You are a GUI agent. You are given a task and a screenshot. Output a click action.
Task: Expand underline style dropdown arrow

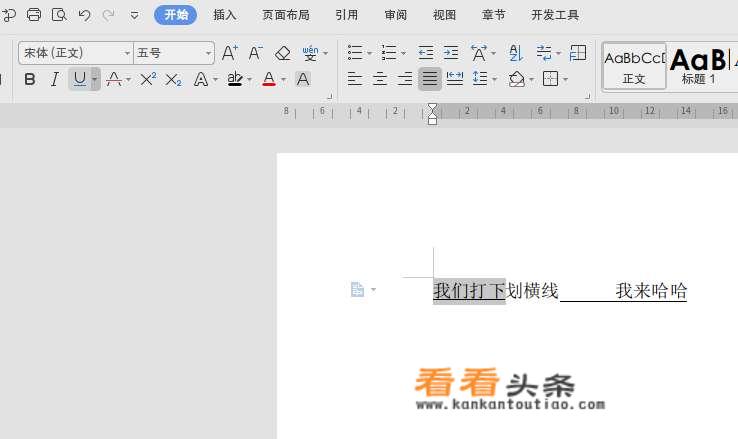(95, 79)
